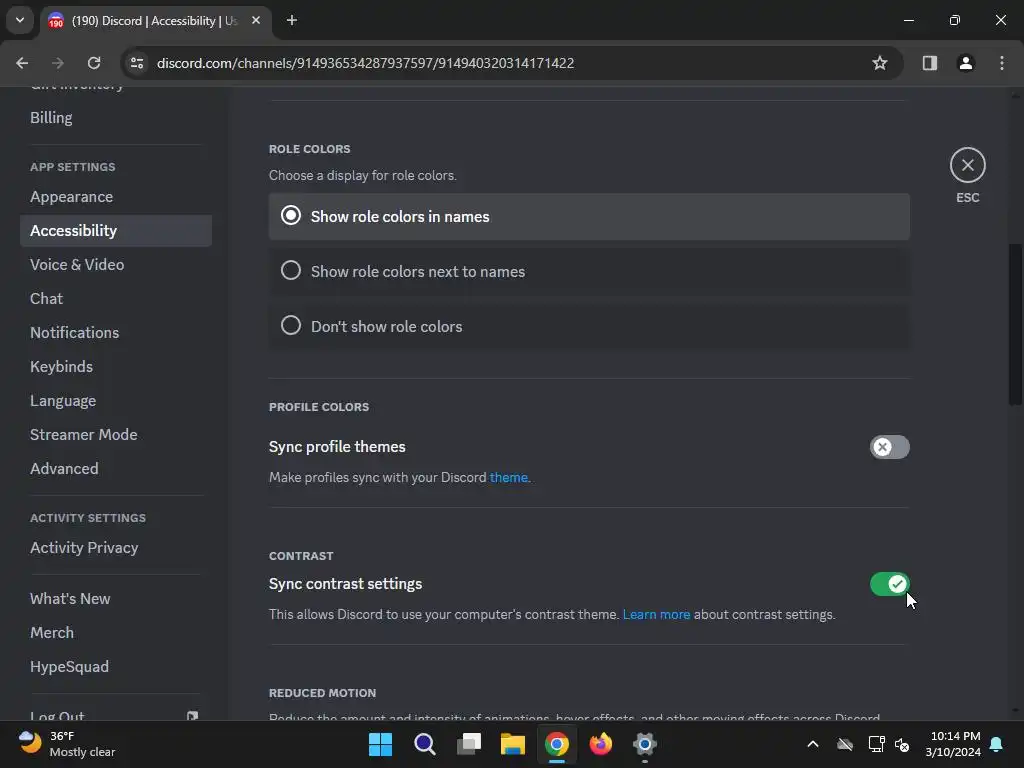Select Don't show role colors
Screen dimensions: 1024x768
pyautogui.click(x=589, y=326)
